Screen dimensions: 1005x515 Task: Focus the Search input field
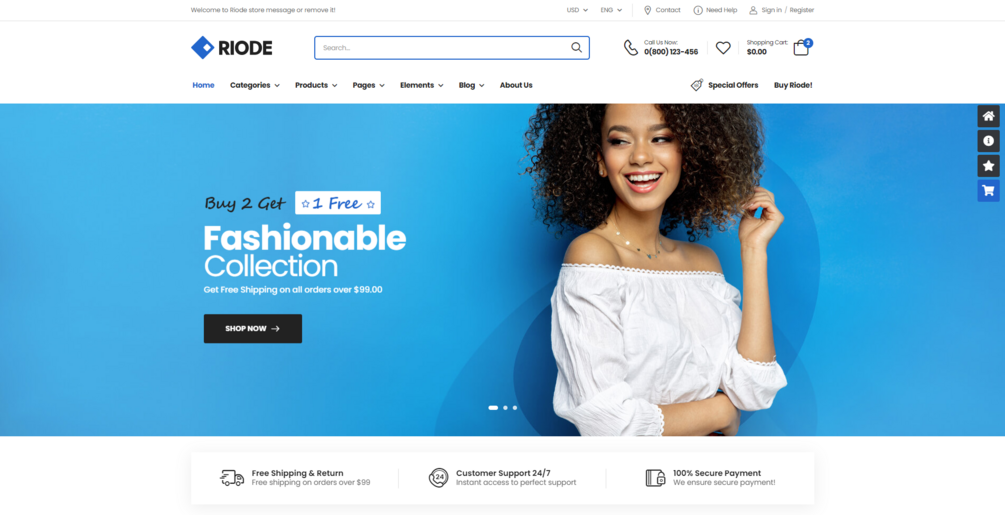[442, 47]
